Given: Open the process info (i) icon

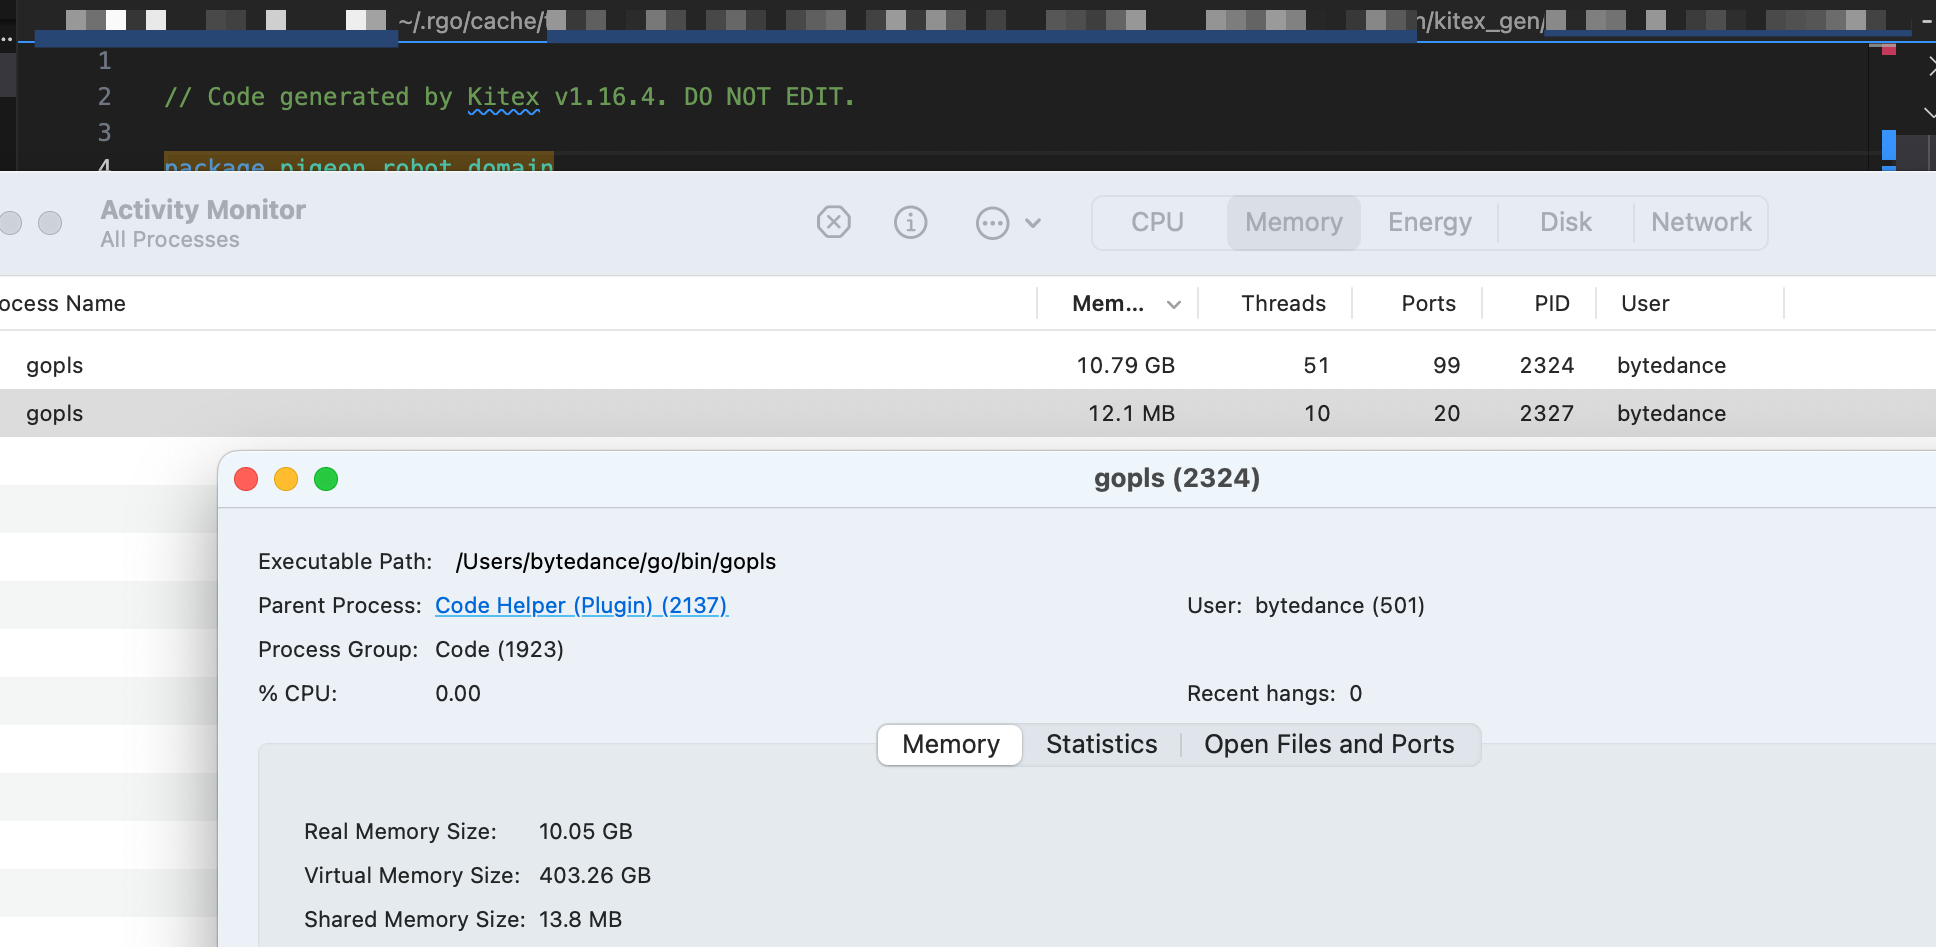Looking at the screenshot, I should pyautogui.click(x=910, y=222).
